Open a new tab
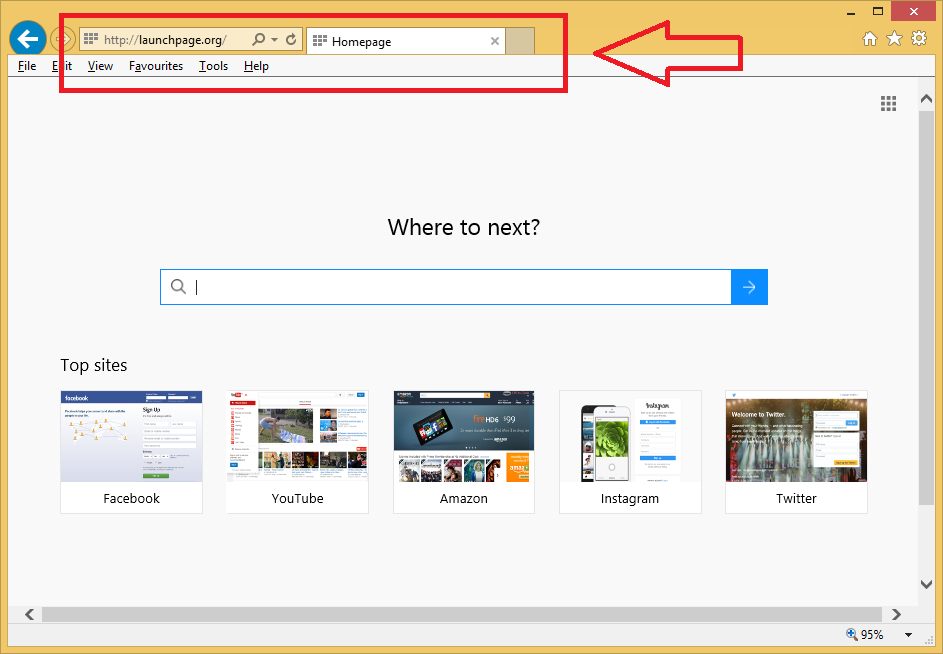The image size is (943, 654). pos(520,41)
